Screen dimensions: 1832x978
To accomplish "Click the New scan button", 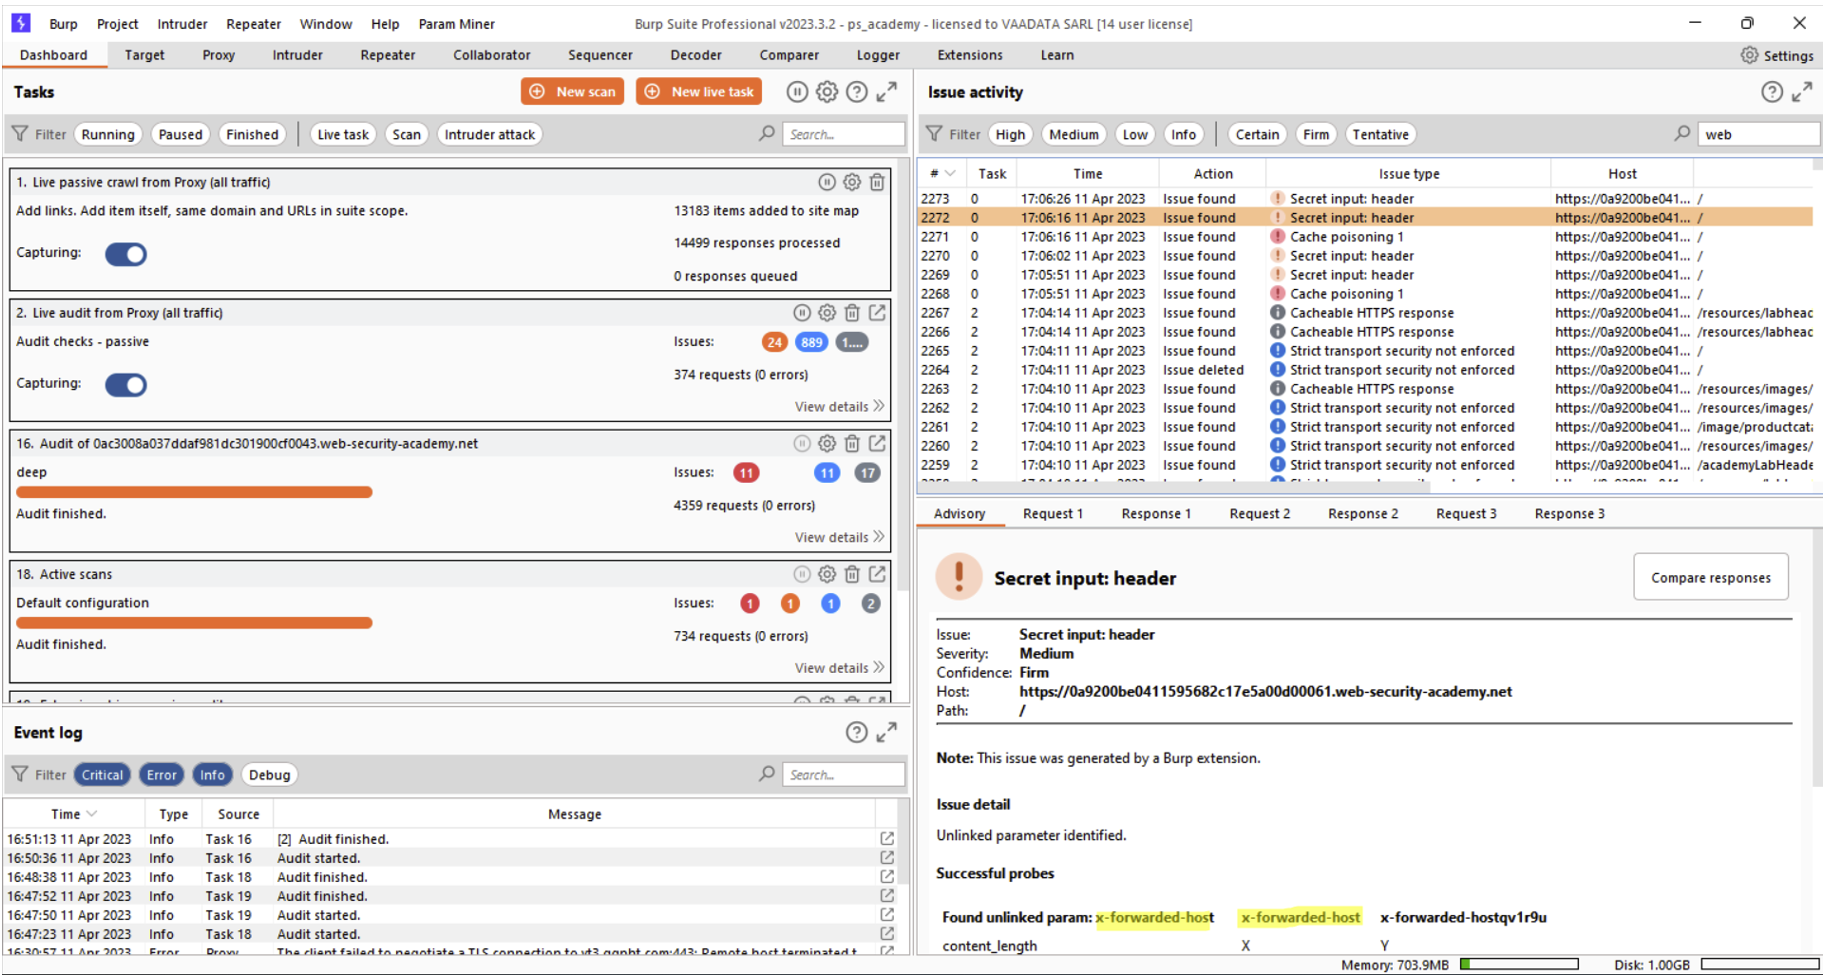I will point(572,92).
